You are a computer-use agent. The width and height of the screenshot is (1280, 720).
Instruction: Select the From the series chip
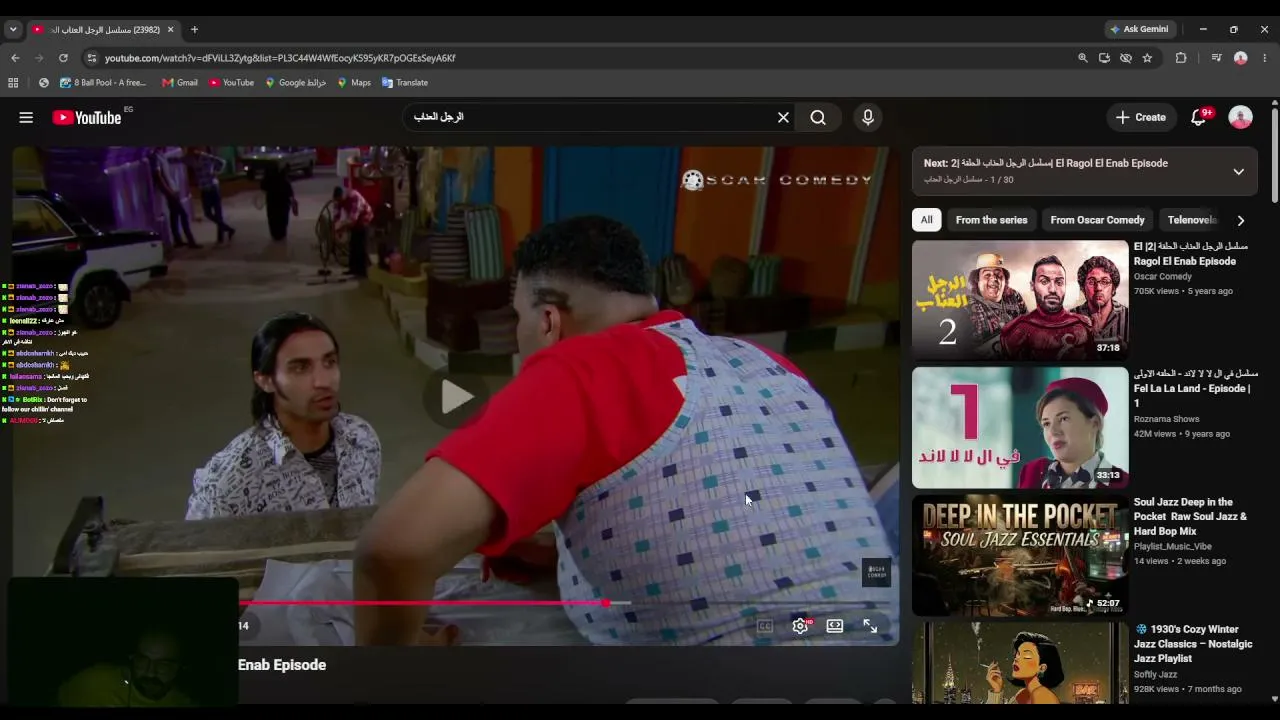991,220
